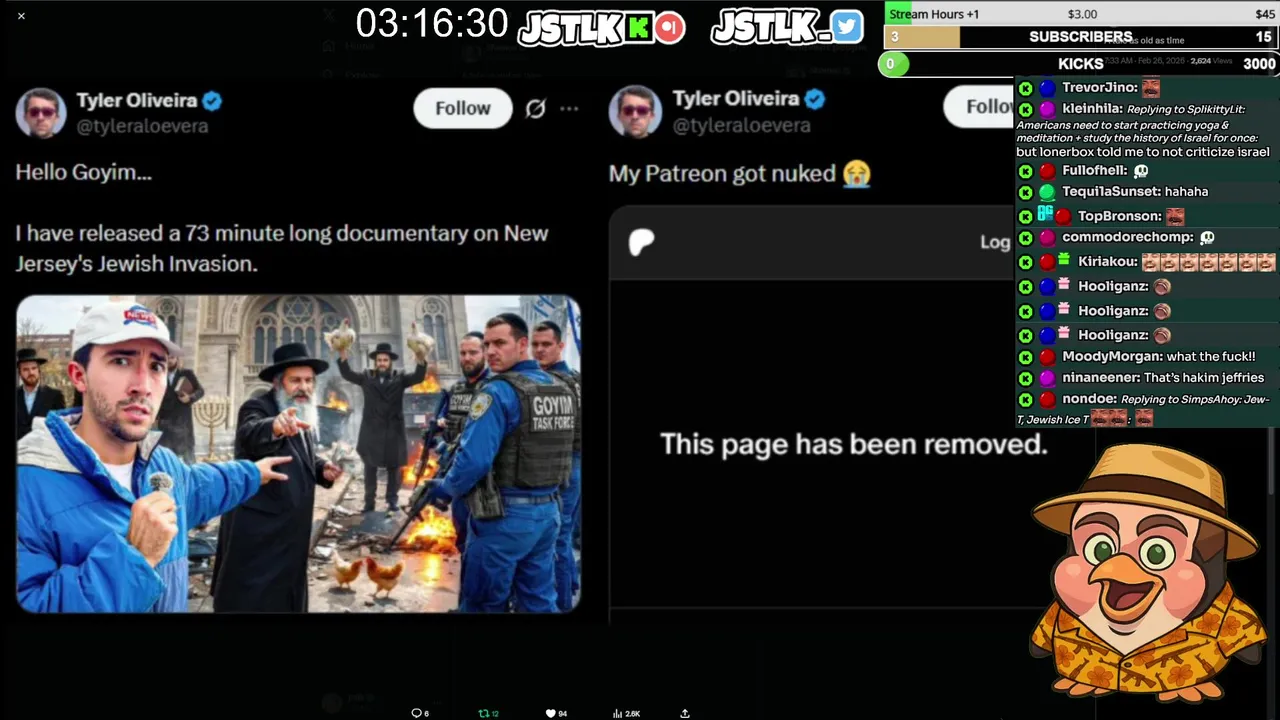The image size is (1280, 720).
Task: Click the green 0 badge on Kicks bar
Action: click(x=893, y=64)
